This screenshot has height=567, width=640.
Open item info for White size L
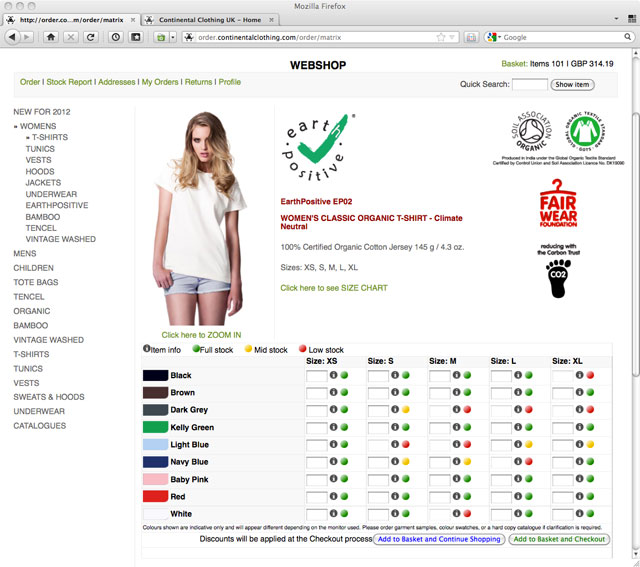(518, 513)
